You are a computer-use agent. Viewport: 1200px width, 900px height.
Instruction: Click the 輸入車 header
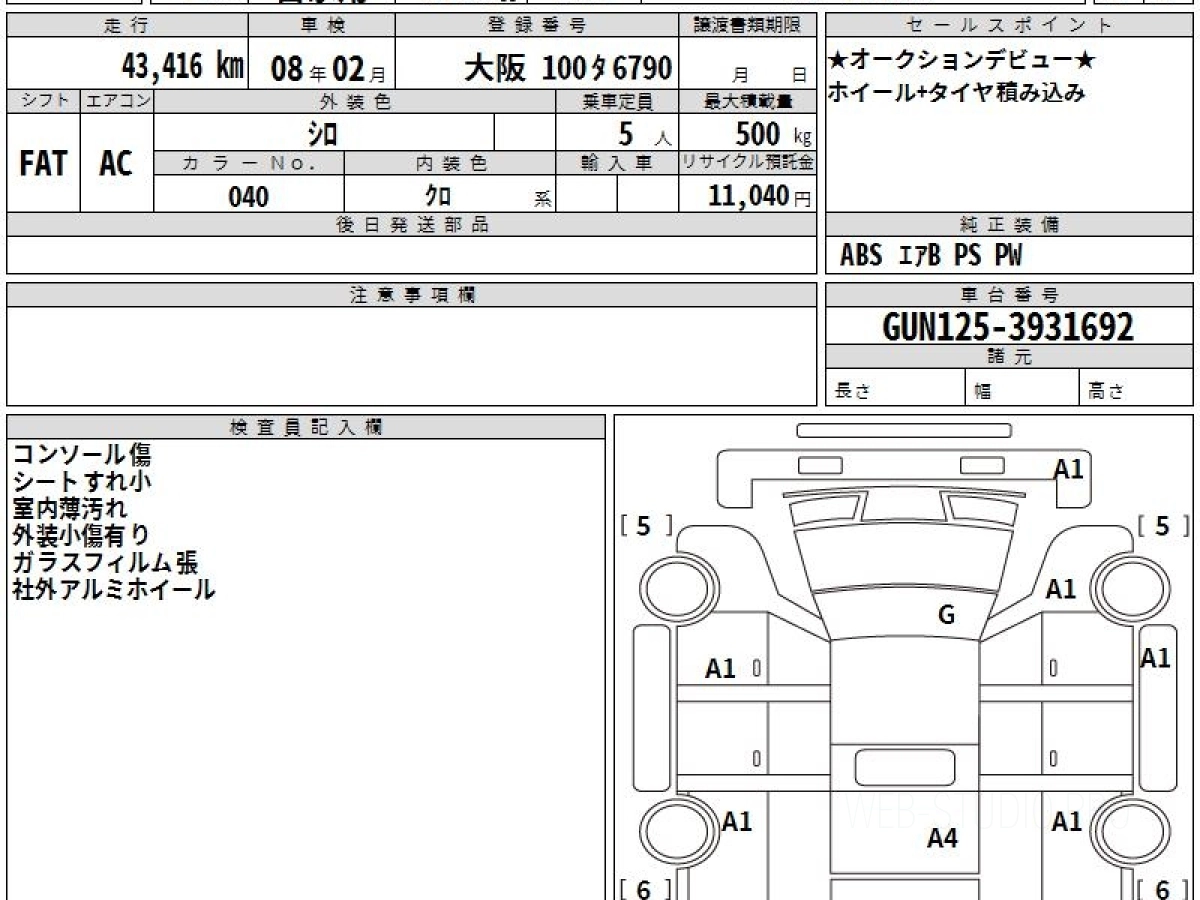point(617,164)
